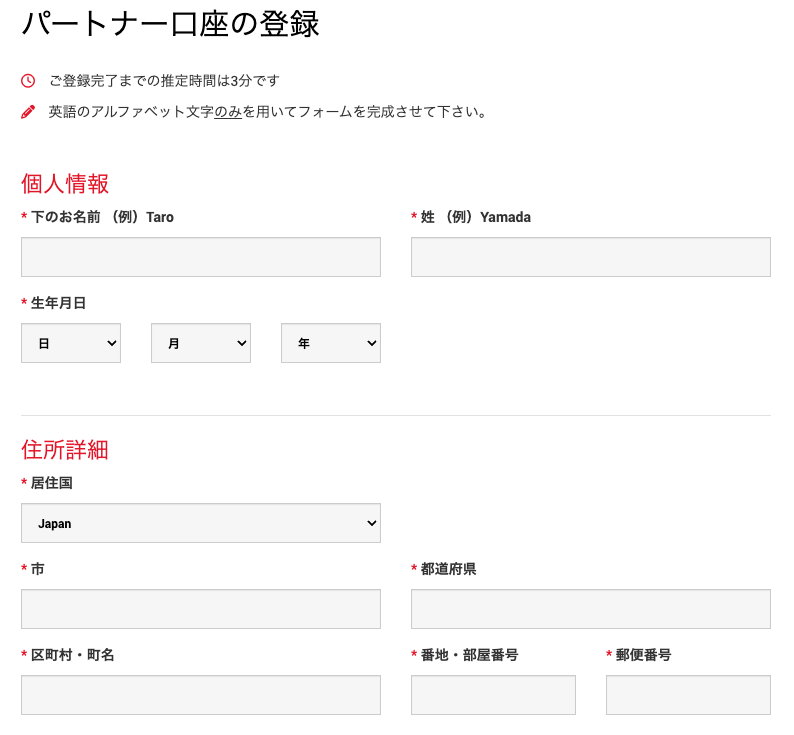
Task: Click the 郵便番号 postal code field
Action: point(688,695)
